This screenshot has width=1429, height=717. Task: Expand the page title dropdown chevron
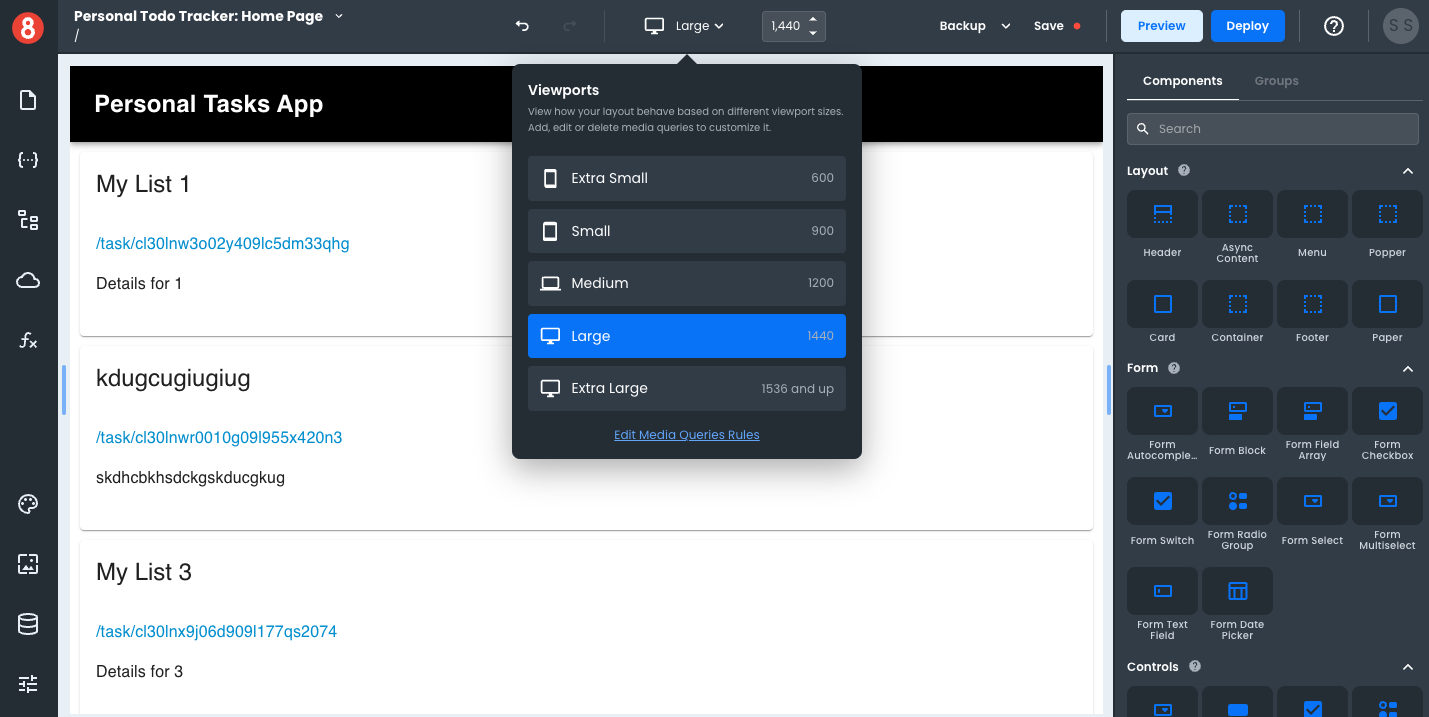point(339,16)
